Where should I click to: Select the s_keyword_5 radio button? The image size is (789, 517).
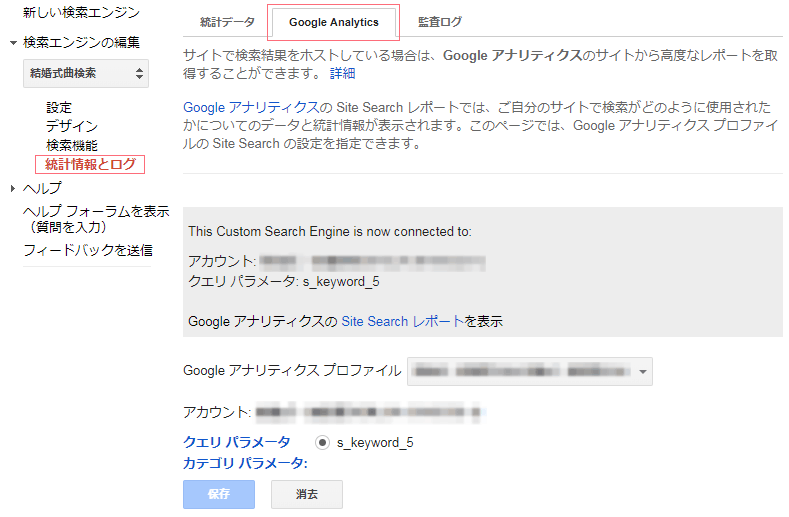(322, 442)
